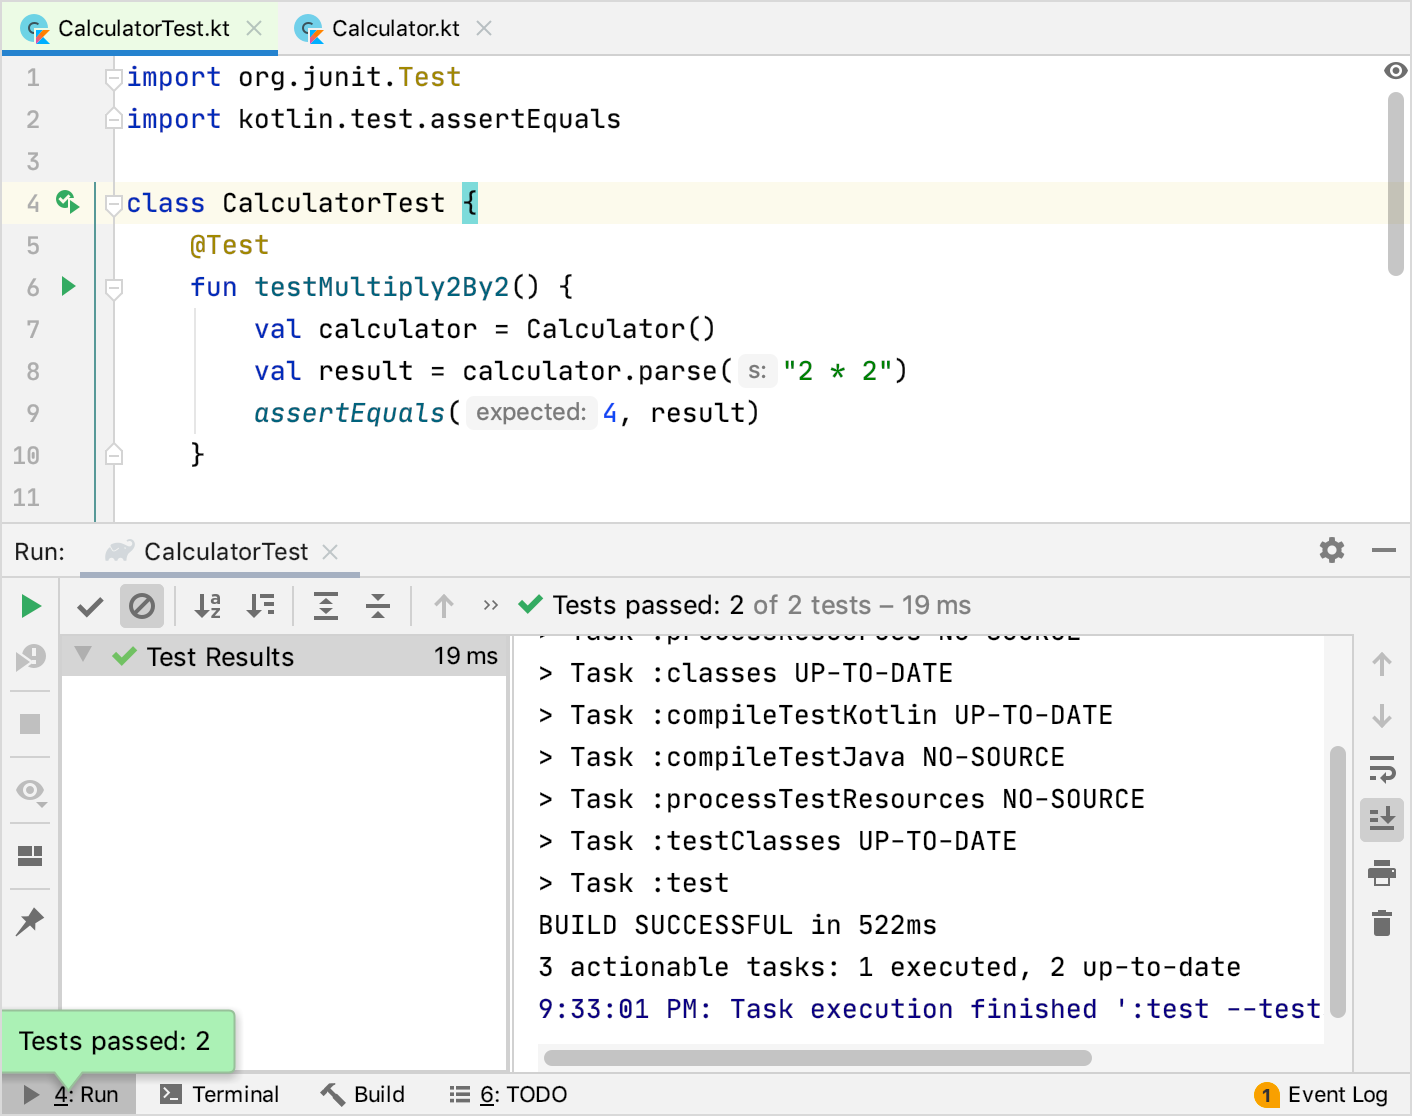Screen dimensions: 1412x1116
Task: Click the console horizontal scrollbar
Action: pyautogui.click(x=817, y=1058)
